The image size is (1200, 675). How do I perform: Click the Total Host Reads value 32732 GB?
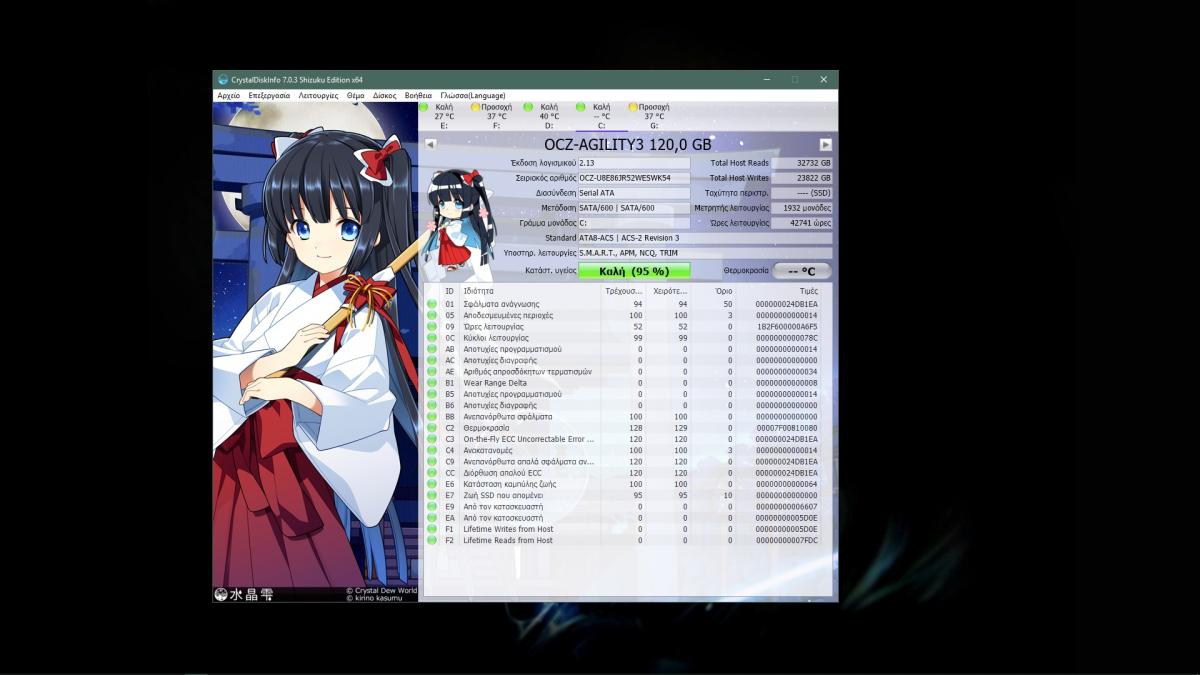tap(802, 162)
